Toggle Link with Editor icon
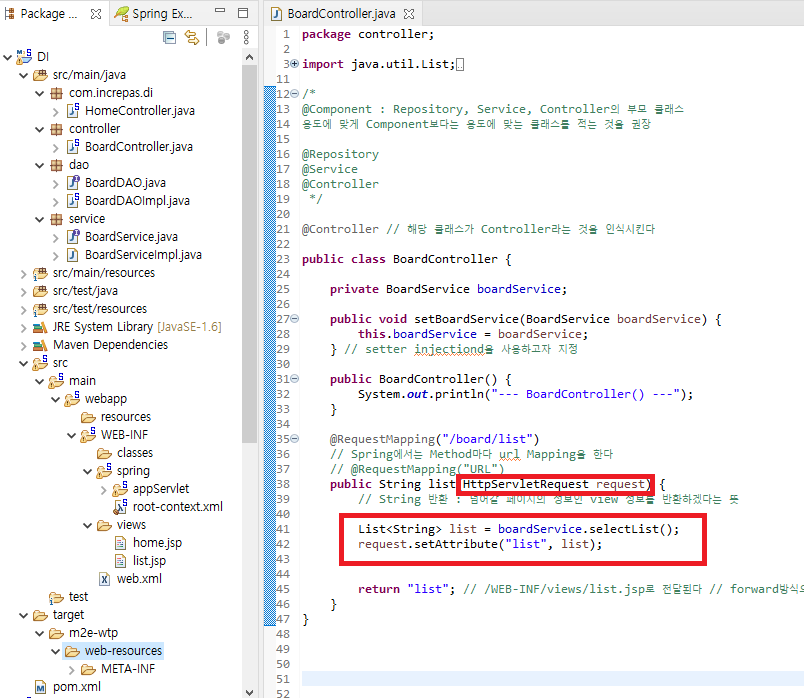The width and height of the screenshot is (804, 698). 192,37
